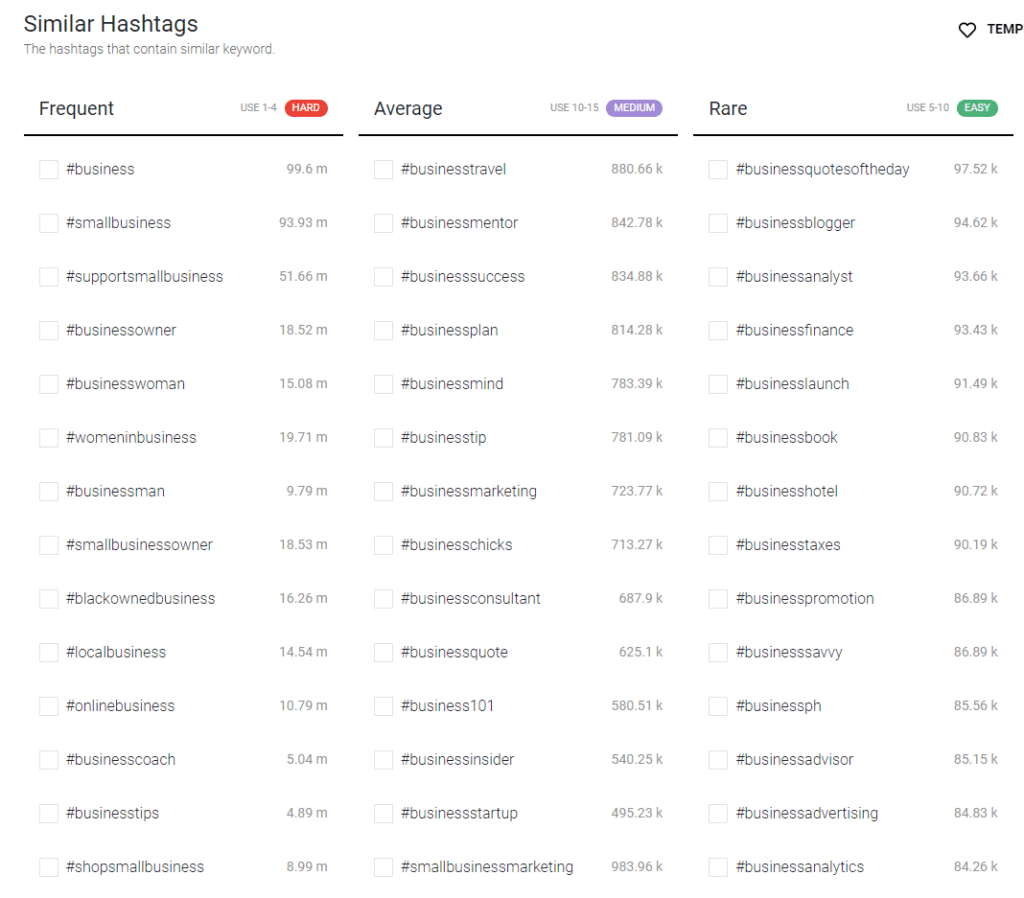Open the TEMP label at top right
The height and width of the screenshot is (898, 1024).
(1004, 30)
